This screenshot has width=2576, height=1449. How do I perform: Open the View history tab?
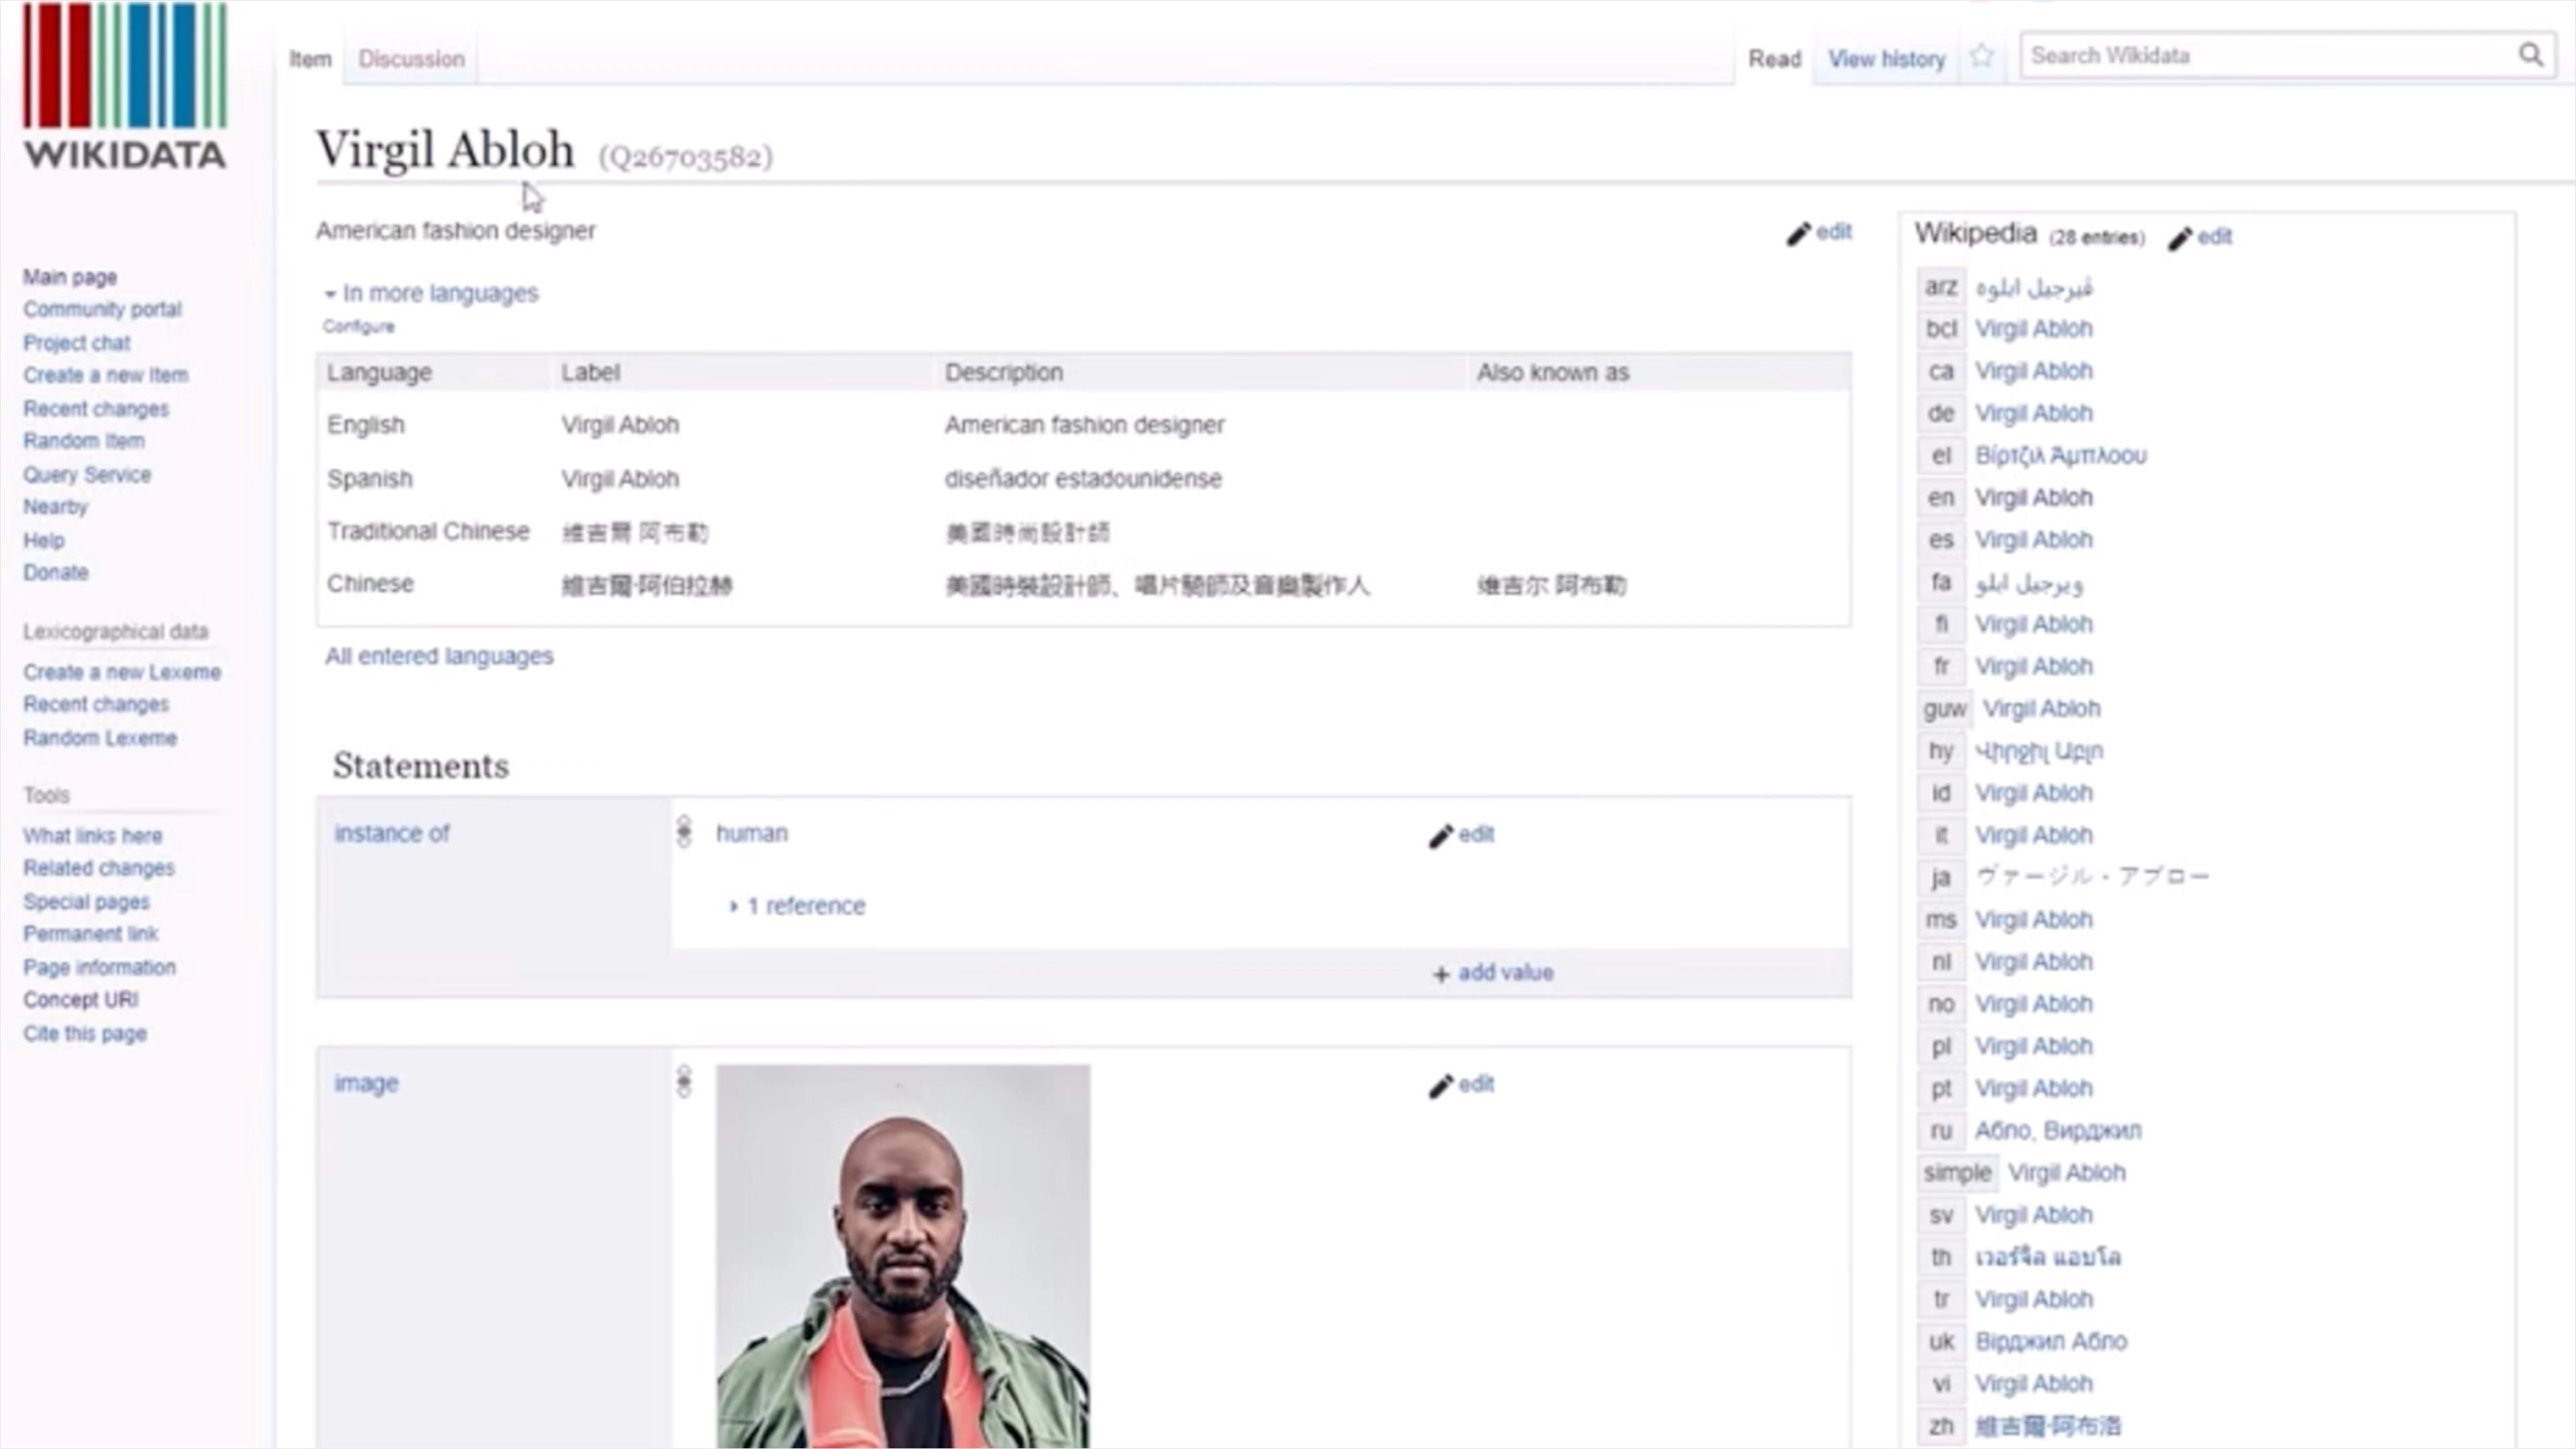(1886, 59)
